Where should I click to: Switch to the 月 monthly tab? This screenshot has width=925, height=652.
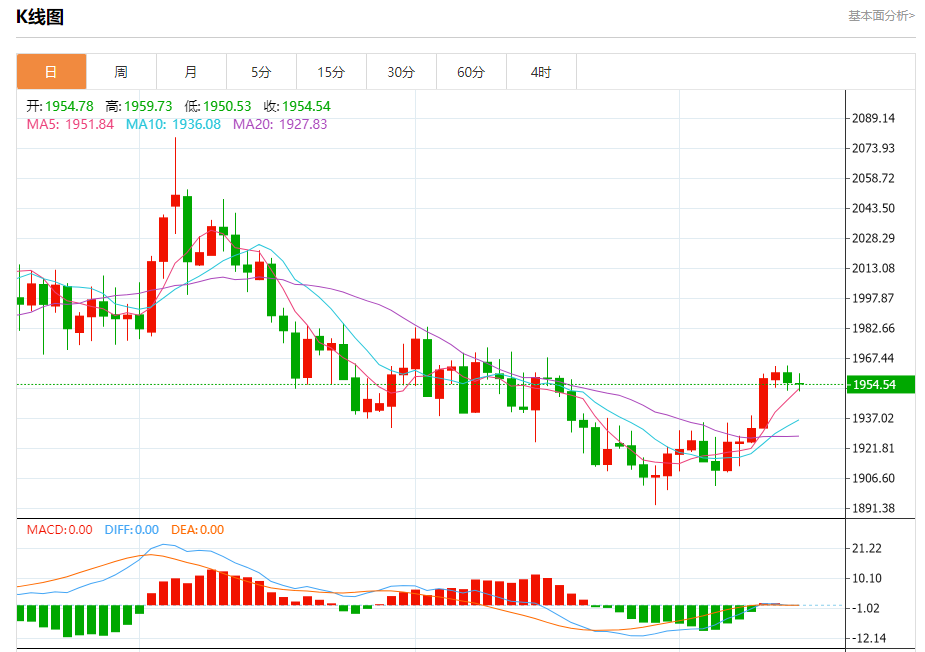point(191,72)
